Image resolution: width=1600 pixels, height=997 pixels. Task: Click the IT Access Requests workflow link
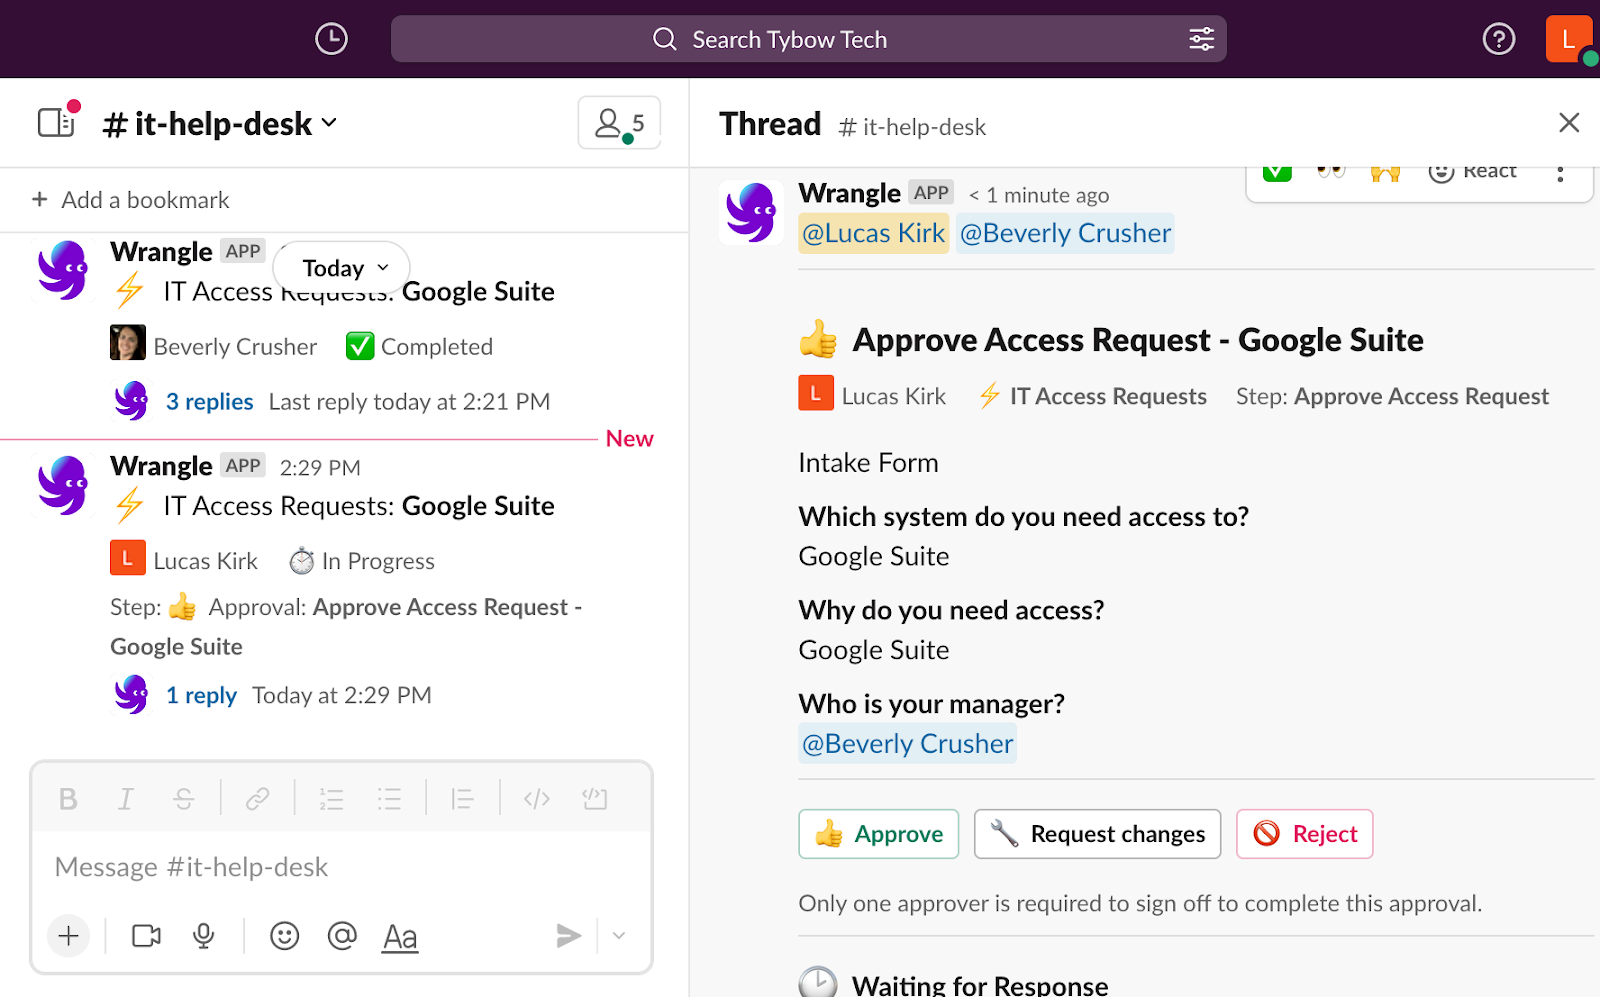pos(1108,397)
